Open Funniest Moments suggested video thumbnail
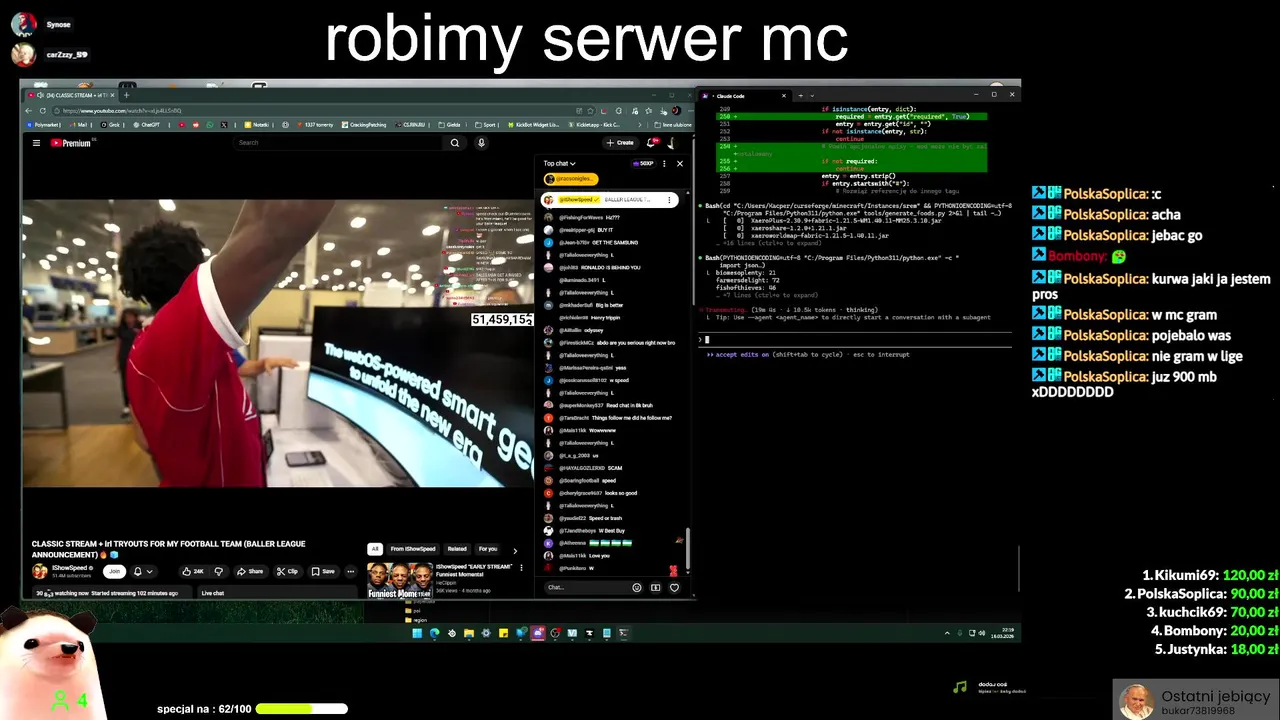Screen dimensions: 1280x720 click(x=400, y=580)
